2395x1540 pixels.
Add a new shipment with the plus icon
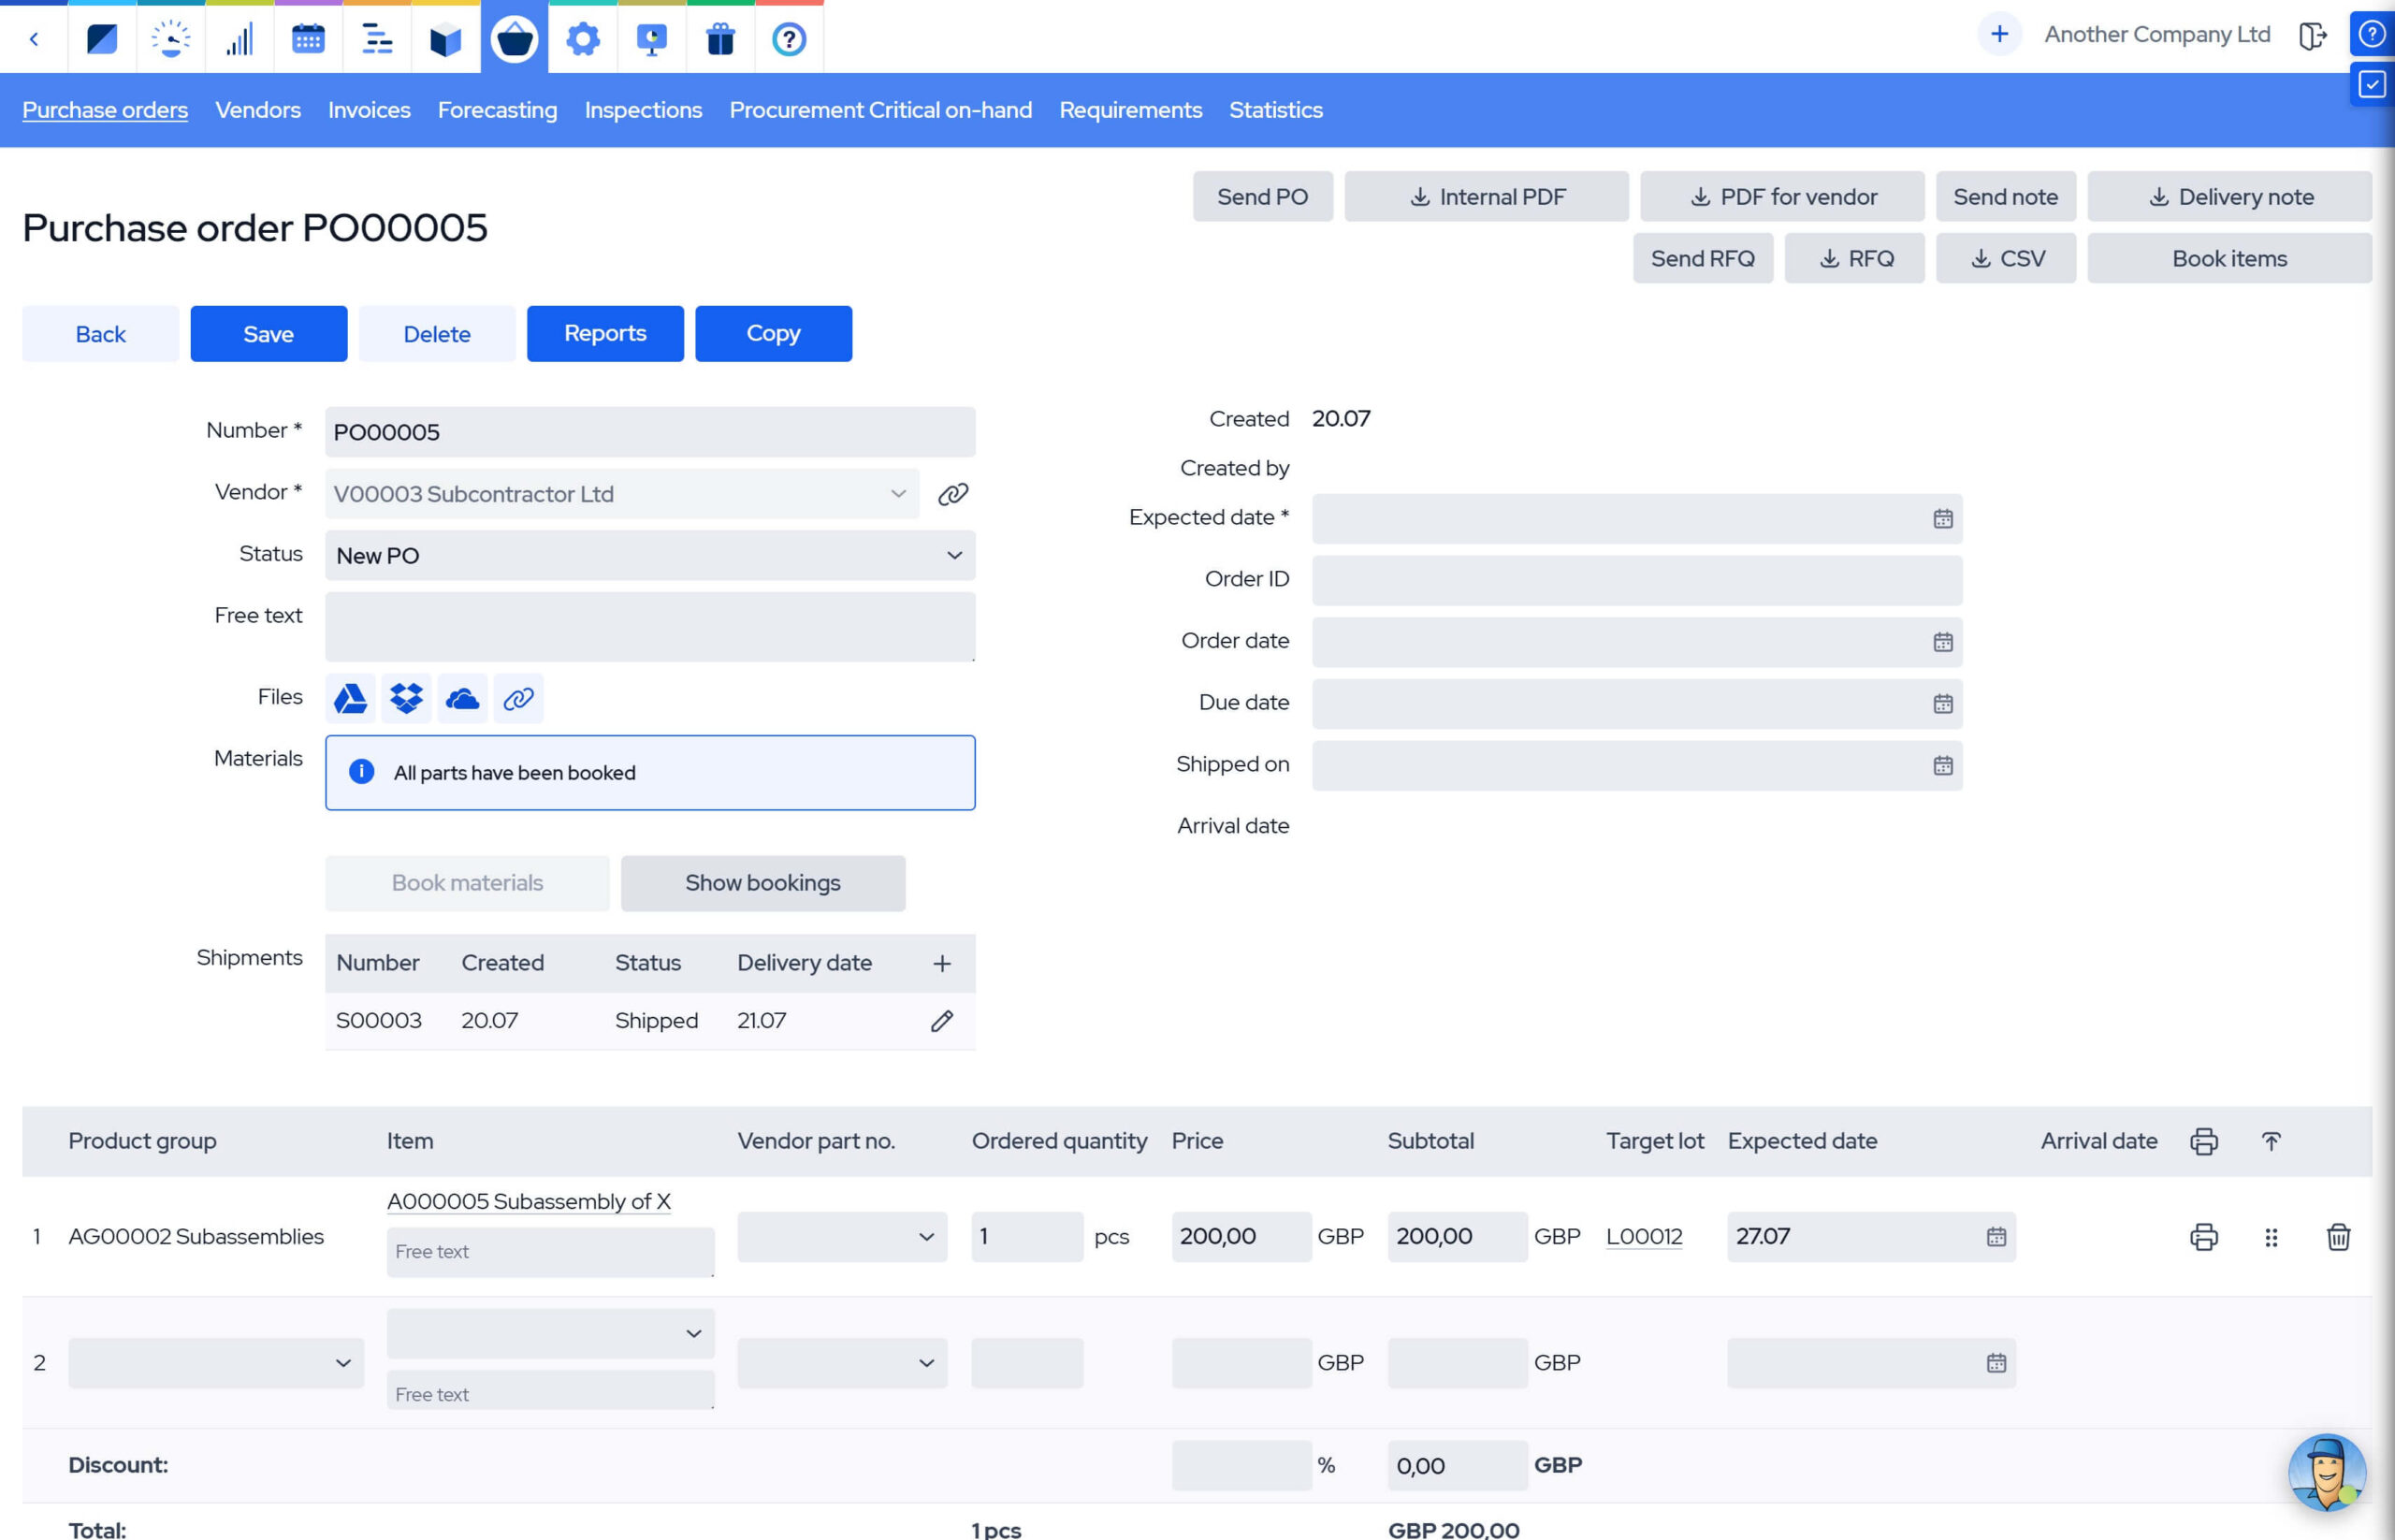[x=941, y=963]
